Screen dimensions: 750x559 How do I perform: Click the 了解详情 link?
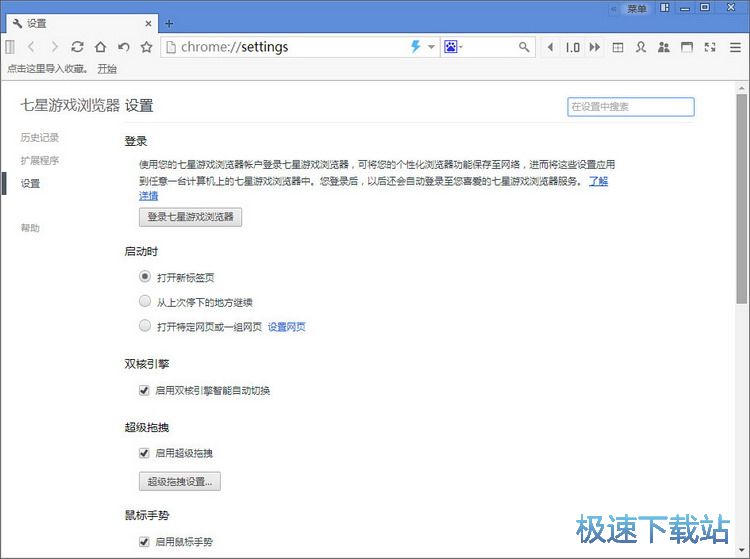598,181
